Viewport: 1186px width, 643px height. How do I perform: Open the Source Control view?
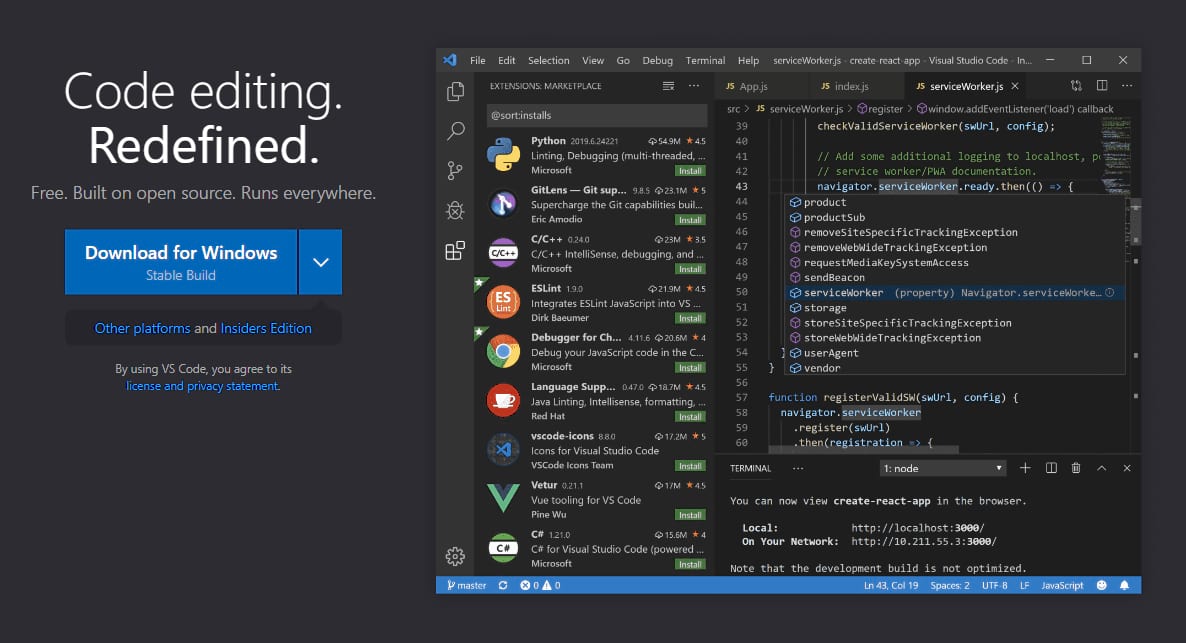(455, 170)
